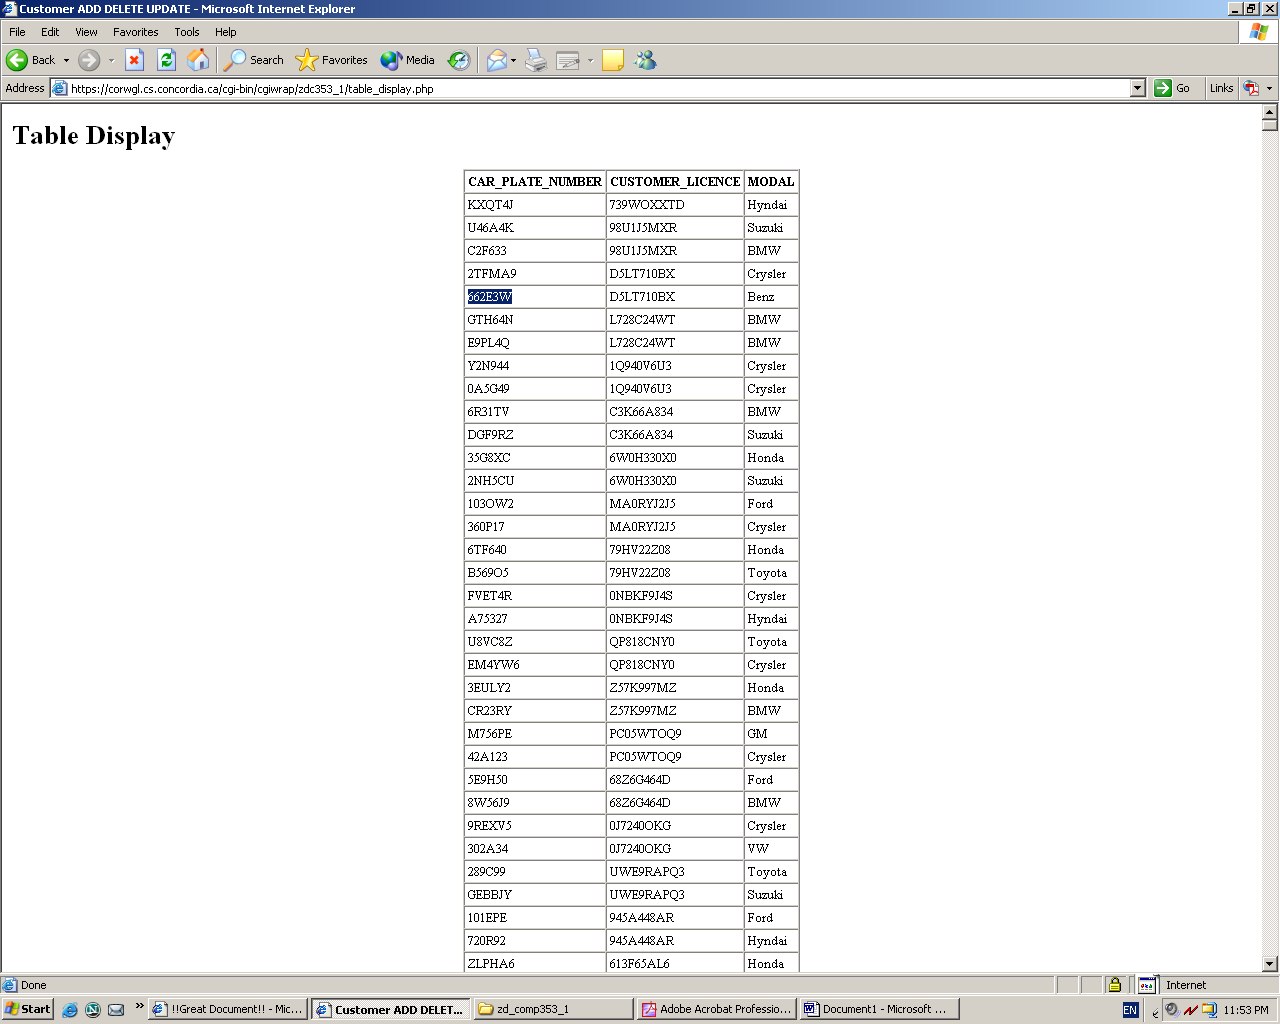Click the Mail envelope icon
The image size is (1280, 1024).
(497, 60)
